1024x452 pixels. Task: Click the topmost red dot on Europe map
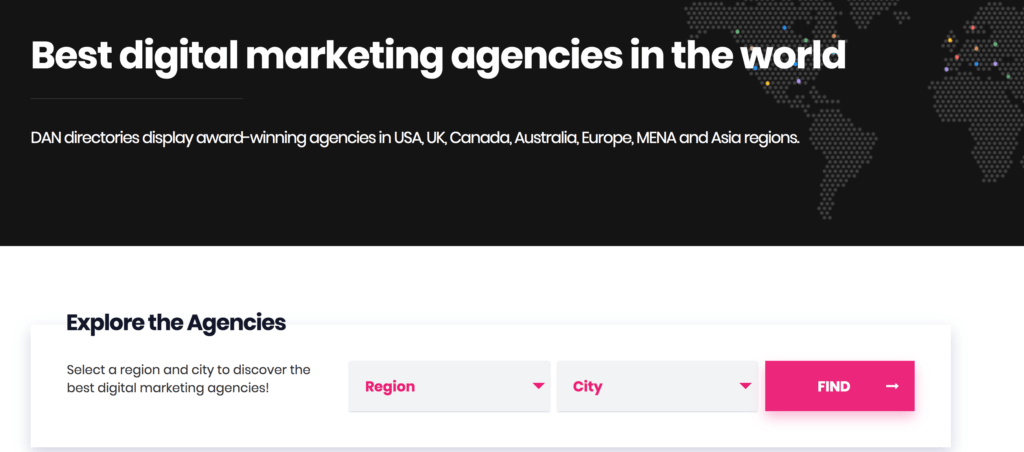(x=972, y=27)
